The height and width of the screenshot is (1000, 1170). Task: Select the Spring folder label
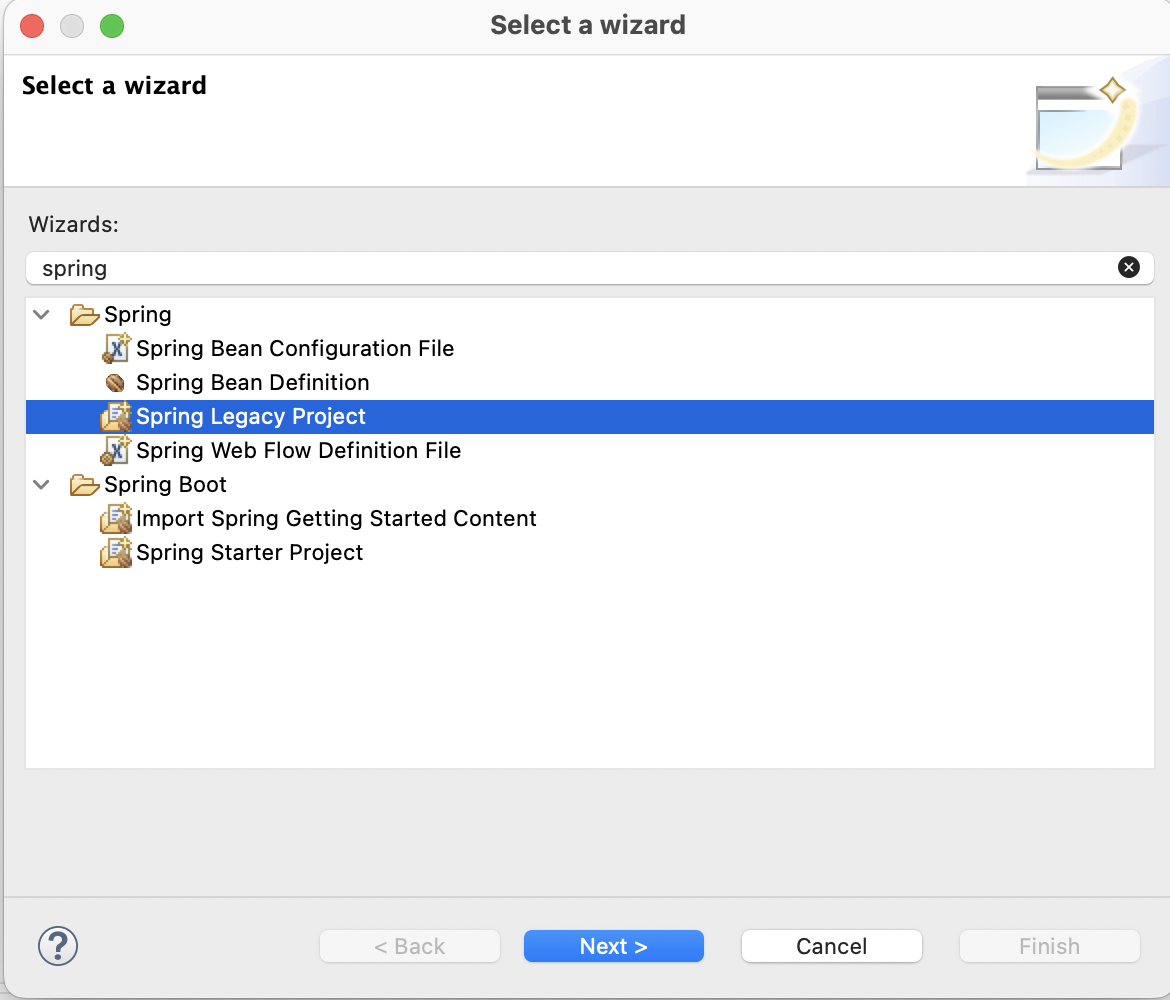[x=138, y=315]
